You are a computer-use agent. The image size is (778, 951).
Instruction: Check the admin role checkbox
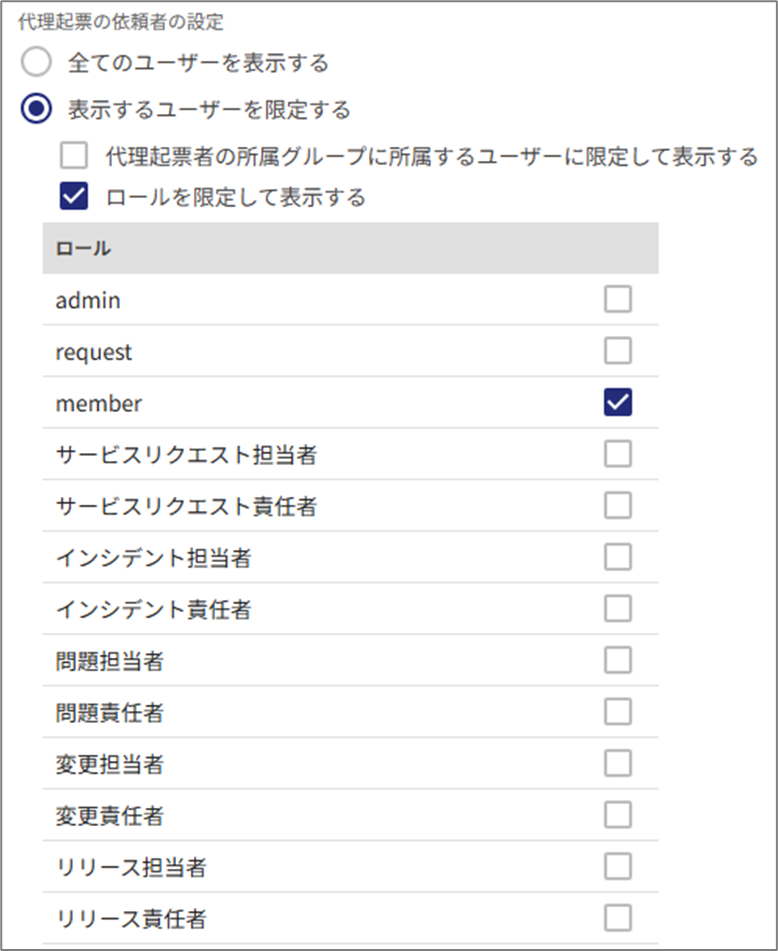(618, 299)
